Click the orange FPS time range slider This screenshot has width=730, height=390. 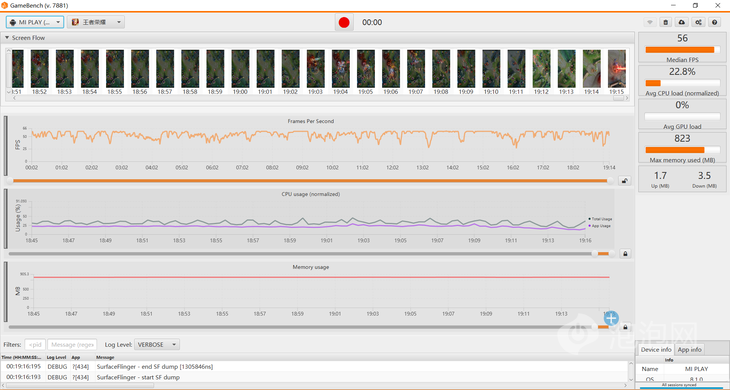pos(310,181)
